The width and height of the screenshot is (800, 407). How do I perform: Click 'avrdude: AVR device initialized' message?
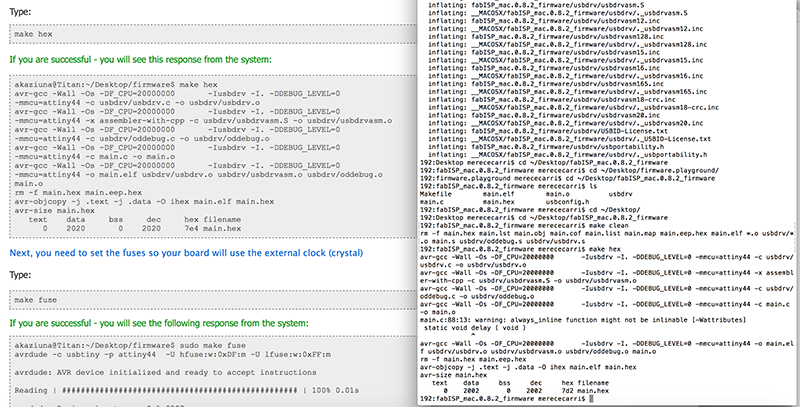tap(165, 372)
